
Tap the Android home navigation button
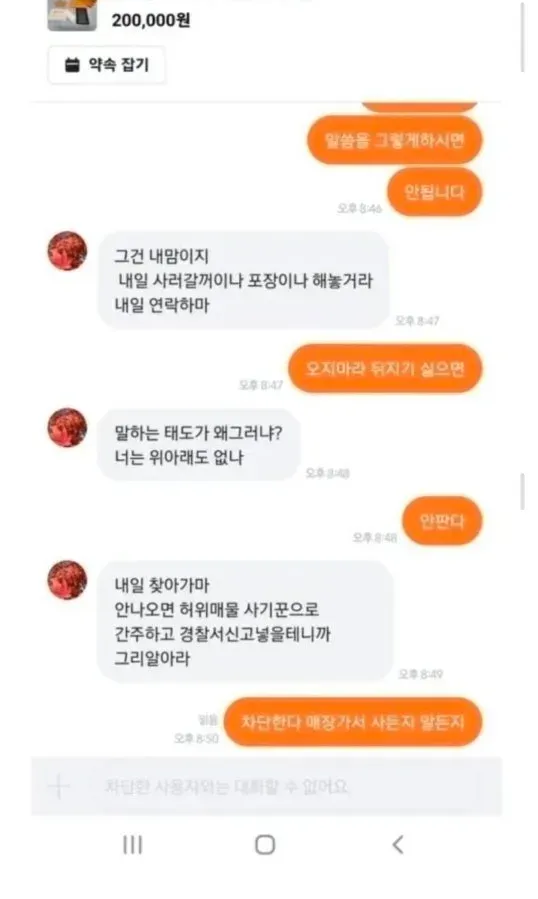tap(265, 845)
